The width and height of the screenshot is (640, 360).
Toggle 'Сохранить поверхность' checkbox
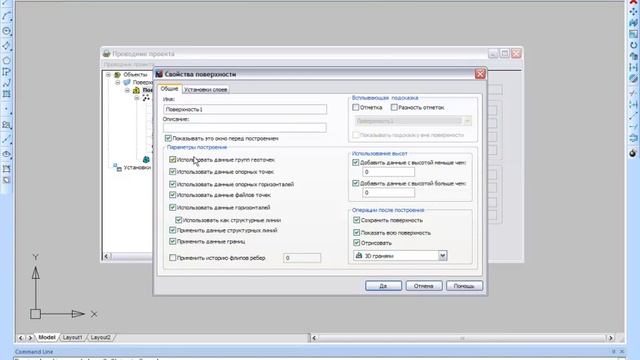[356, 220]
